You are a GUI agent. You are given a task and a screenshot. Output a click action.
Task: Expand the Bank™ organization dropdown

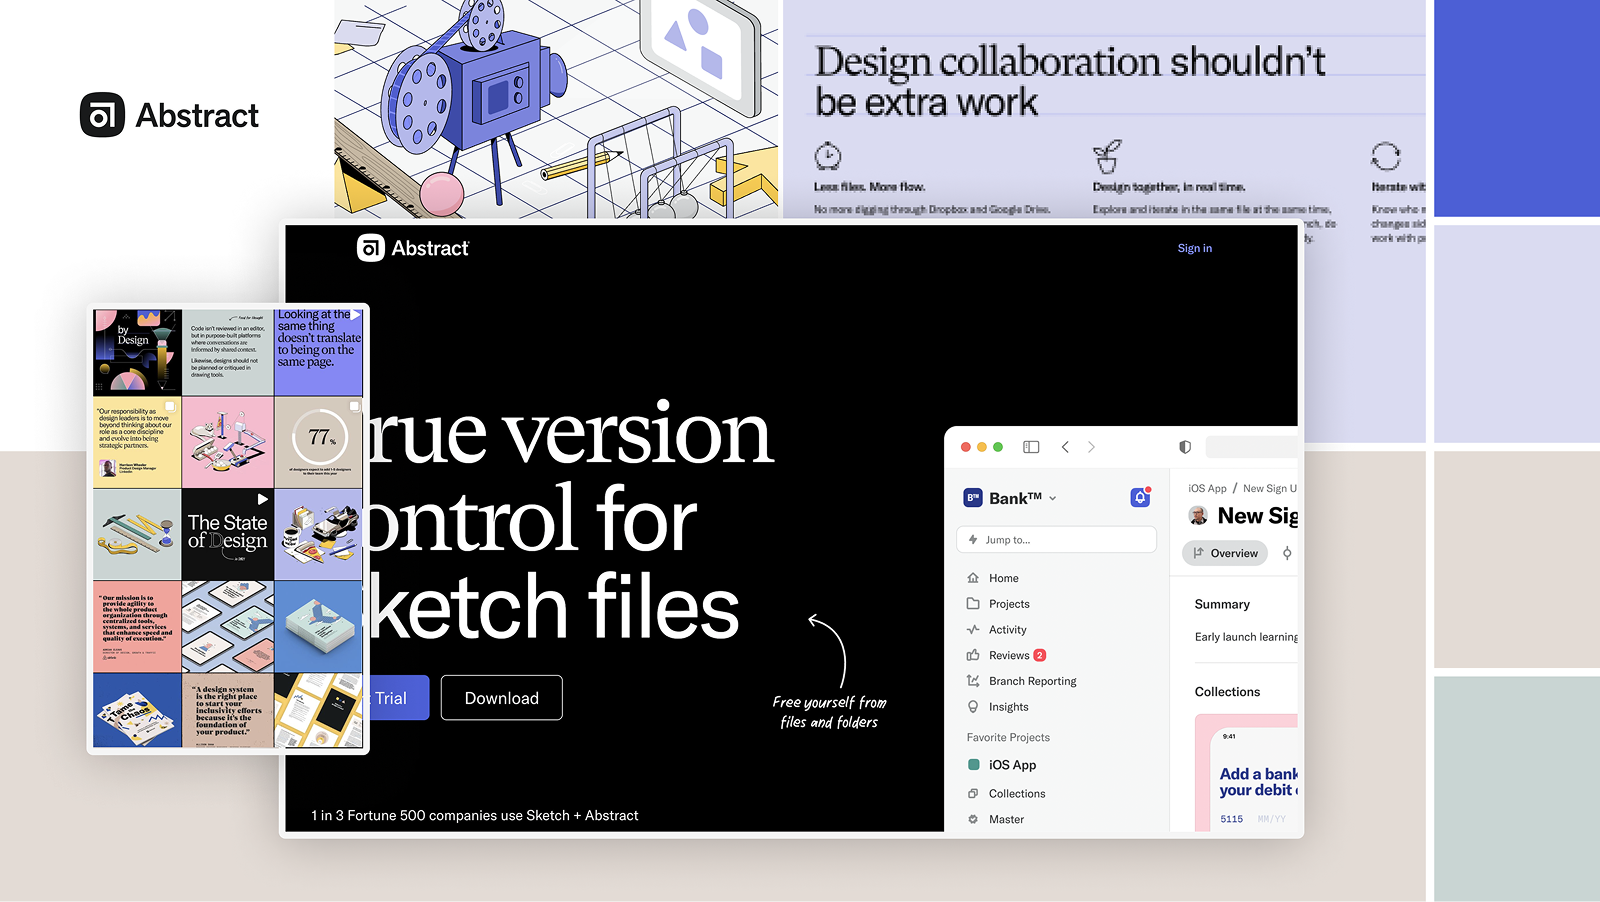(1052, 498)
